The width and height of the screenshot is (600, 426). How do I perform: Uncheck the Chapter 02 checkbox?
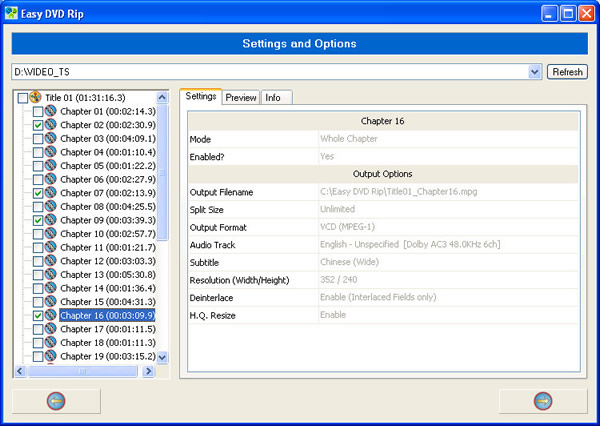38,125
